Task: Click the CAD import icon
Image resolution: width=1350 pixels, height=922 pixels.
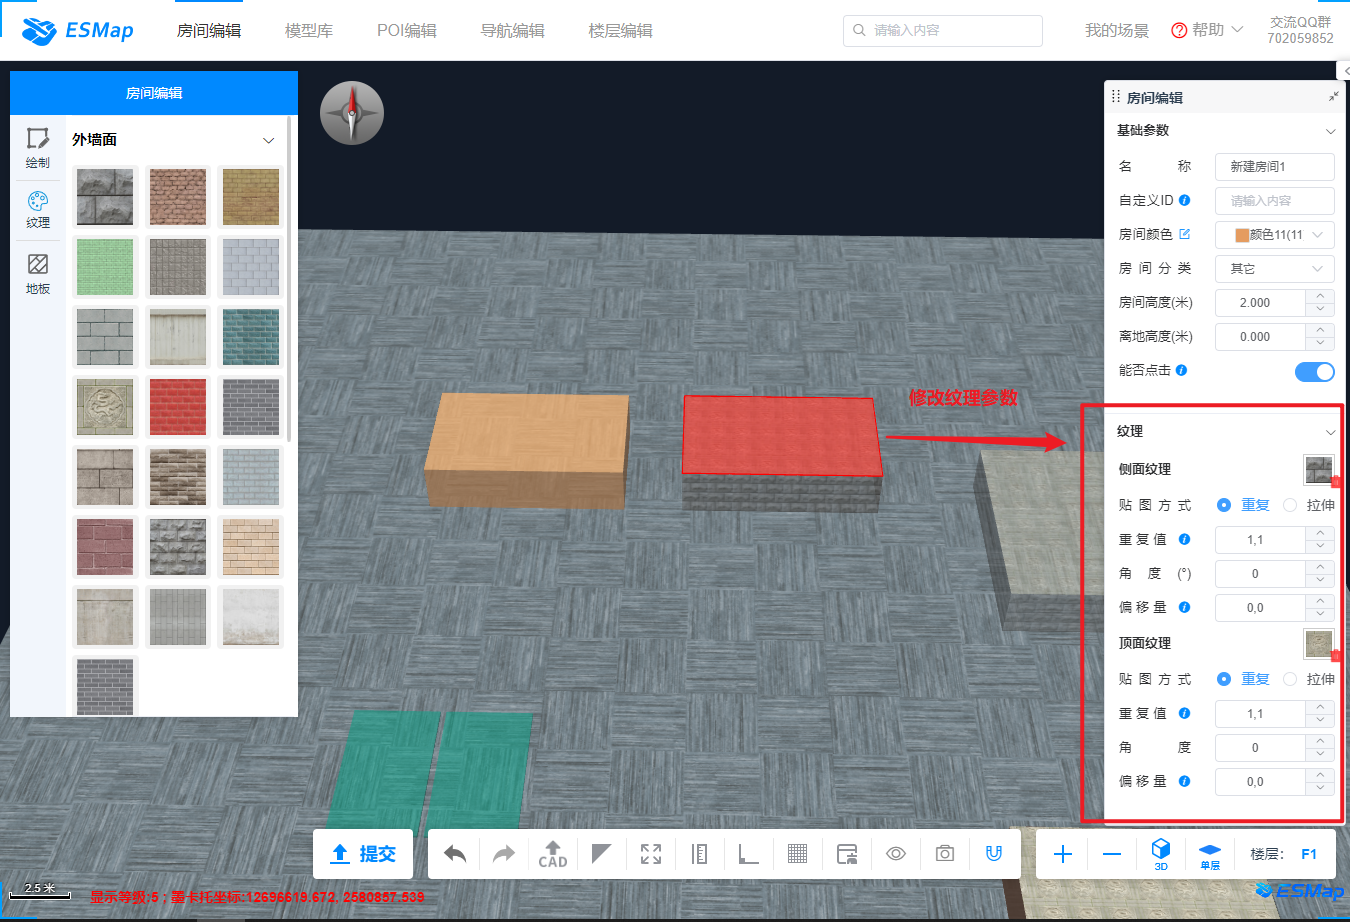Action: point(553,854)
